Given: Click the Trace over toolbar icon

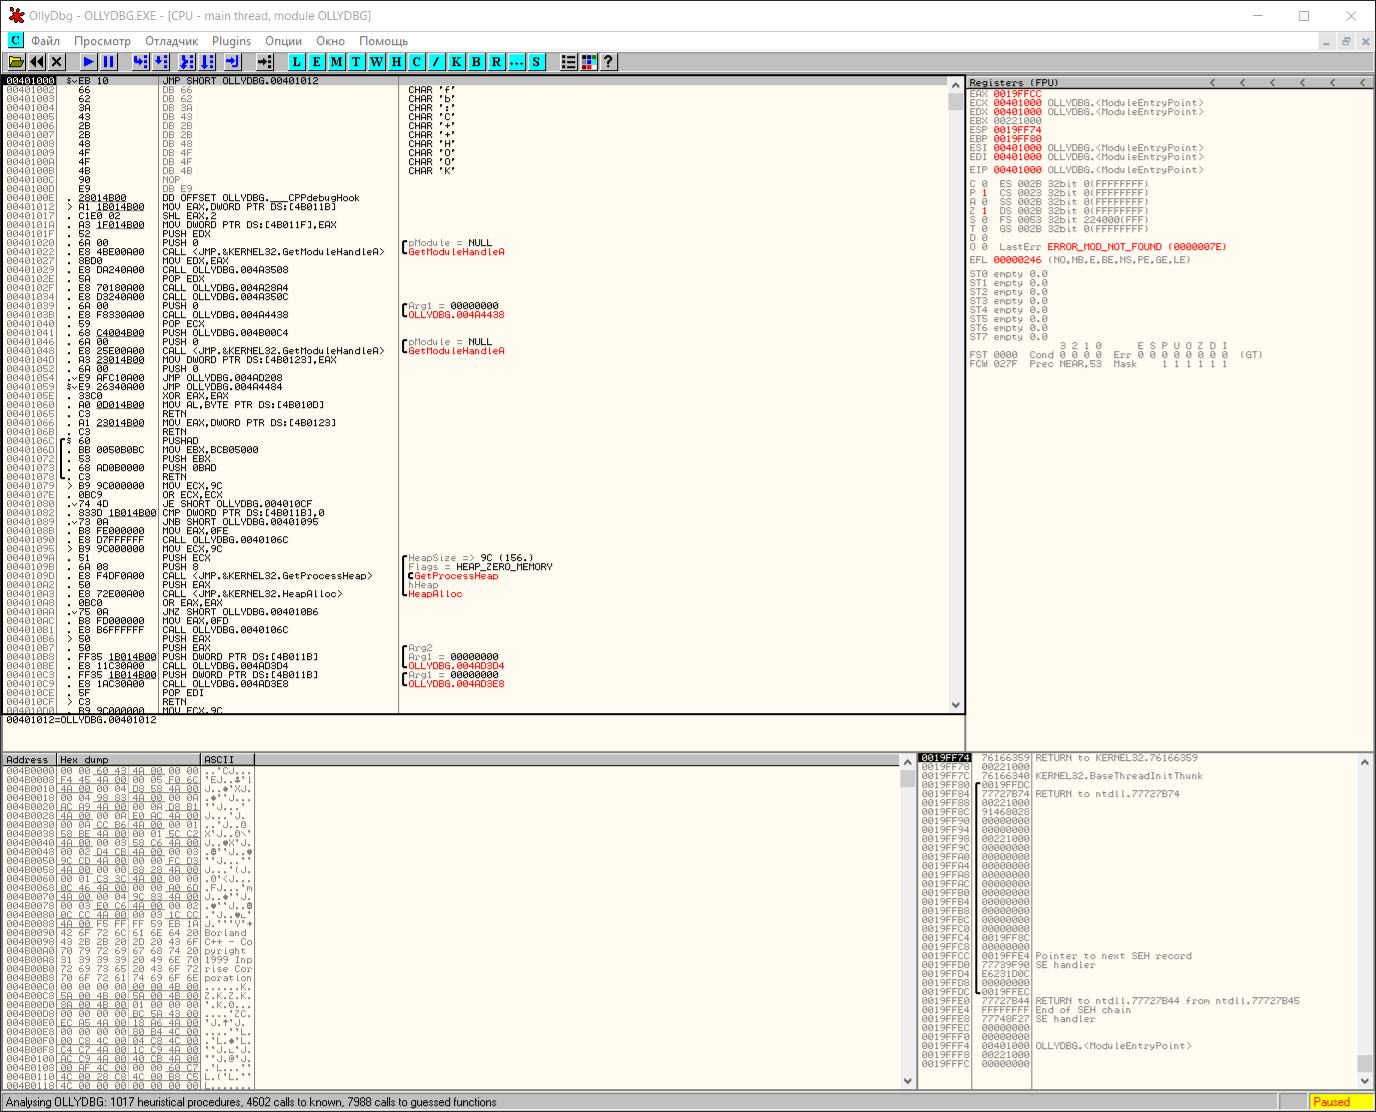Looking at the screenshot, I should (x=207, y=62).
